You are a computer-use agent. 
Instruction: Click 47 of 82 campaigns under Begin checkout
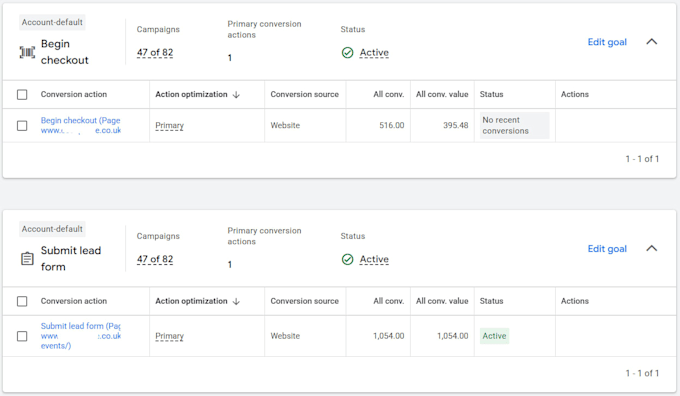[x=155, y=52]
